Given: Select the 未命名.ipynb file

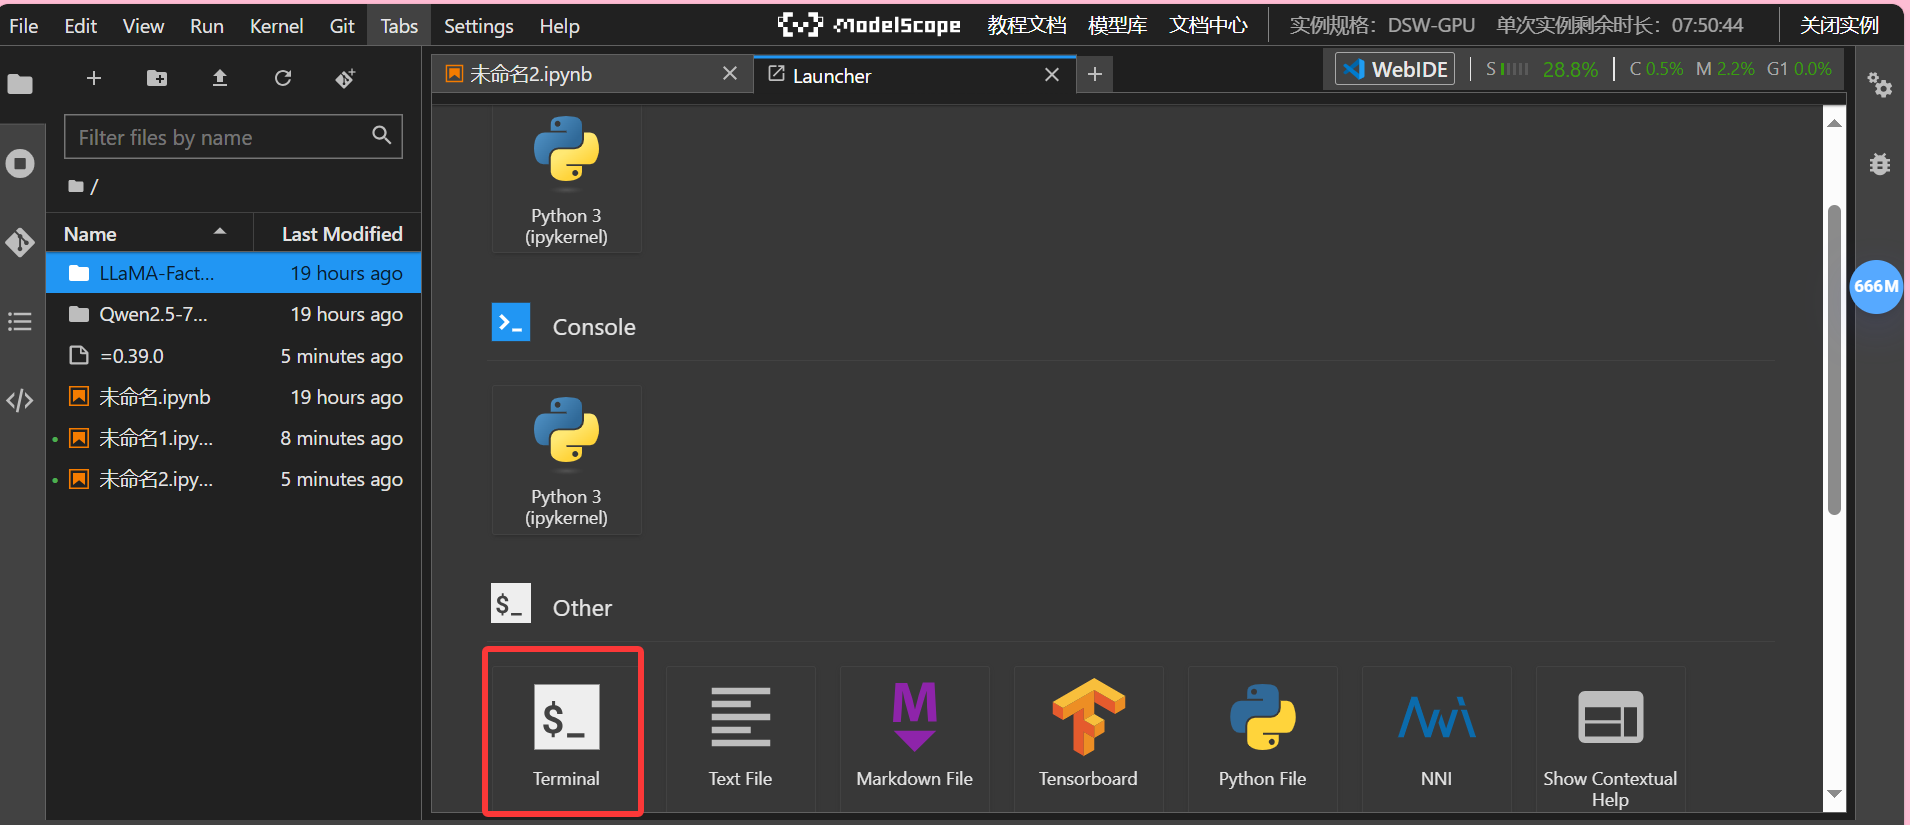Looking at the screenshot, I should (233, 397).
